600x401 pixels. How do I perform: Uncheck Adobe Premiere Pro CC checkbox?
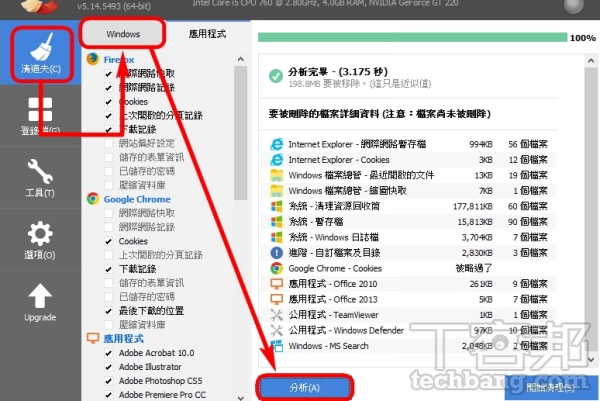(x=109, y=394)
